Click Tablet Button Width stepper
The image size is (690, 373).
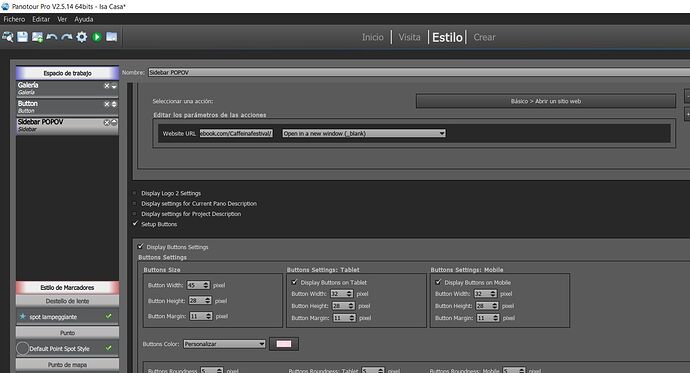(x=349, y=294)
